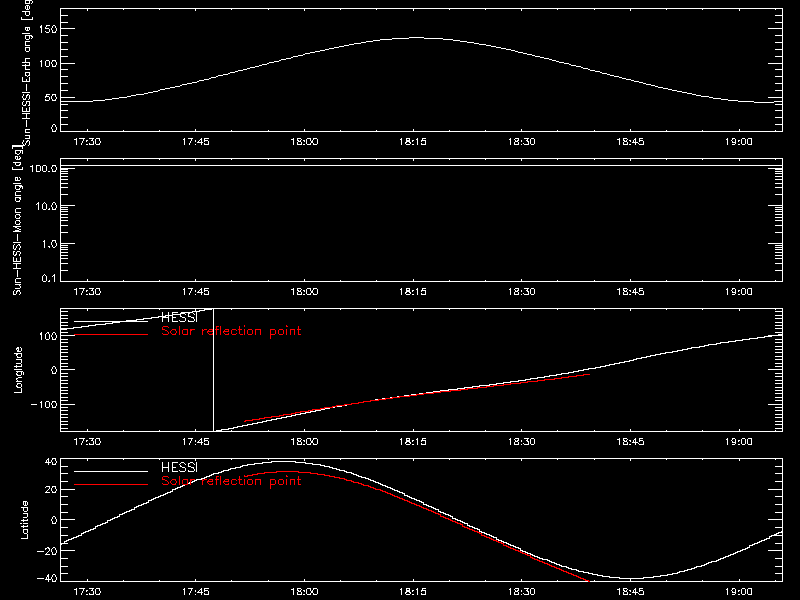Viewport: 800px width, 600px height.
Task: Click the 50 tick of Earth angle plot
Action: click(51, 98)
